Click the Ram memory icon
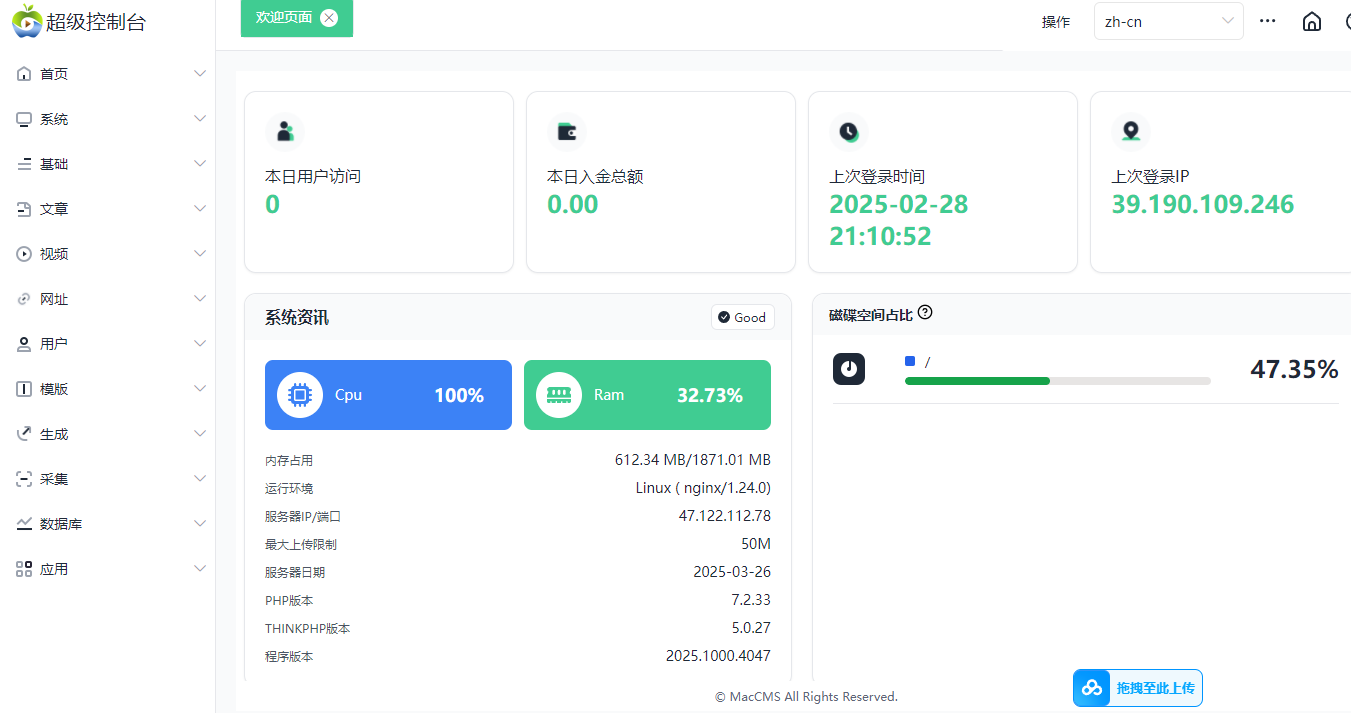This screenshot has width=1351, height=713. [x=558, y=395]
